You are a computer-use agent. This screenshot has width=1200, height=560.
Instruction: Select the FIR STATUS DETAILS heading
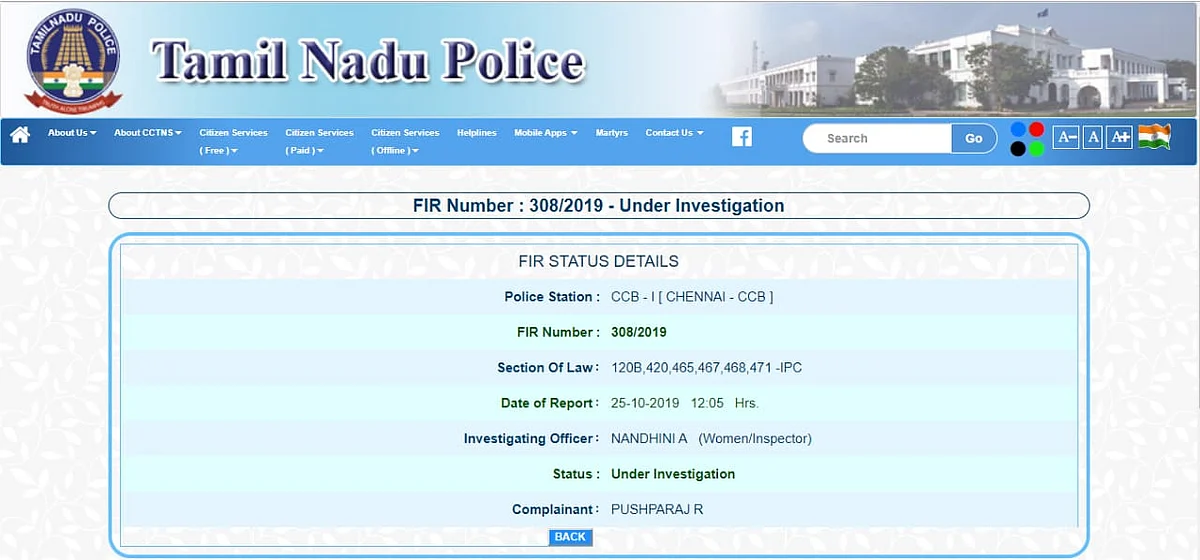[x=598, y=262]
